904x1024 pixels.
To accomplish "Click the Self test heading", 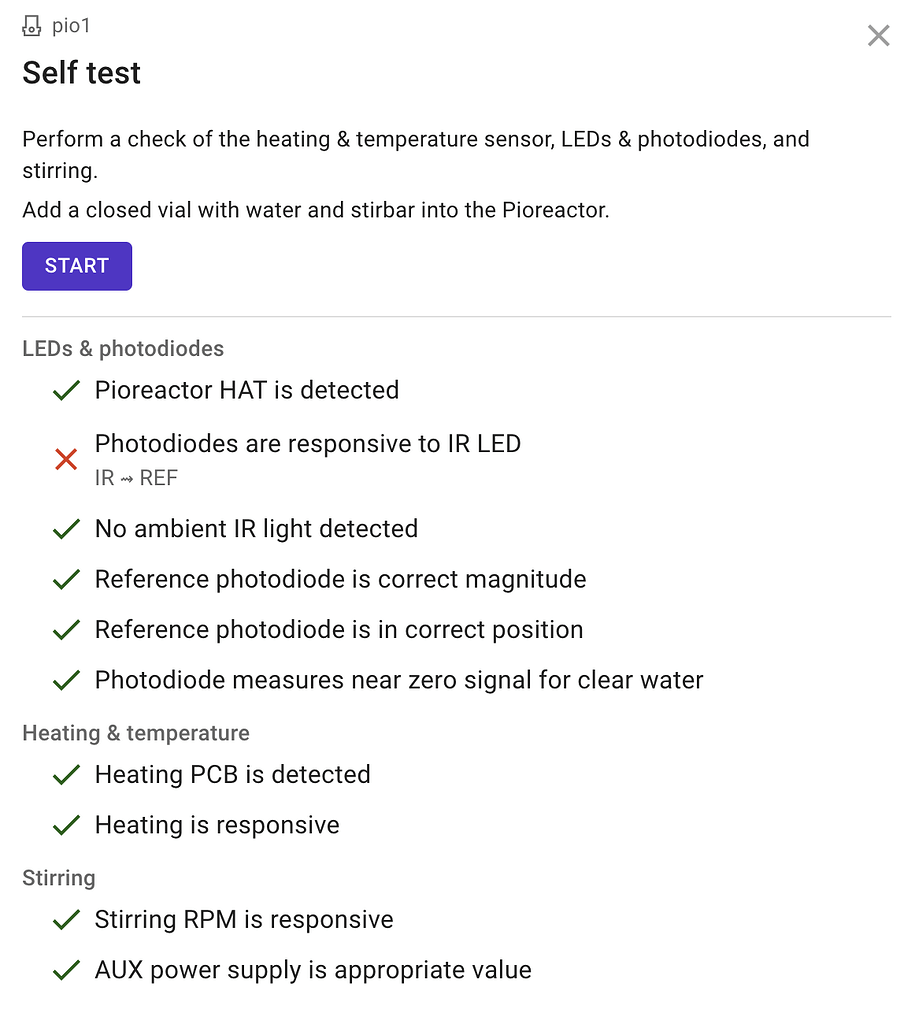I will tap(81, 72).
